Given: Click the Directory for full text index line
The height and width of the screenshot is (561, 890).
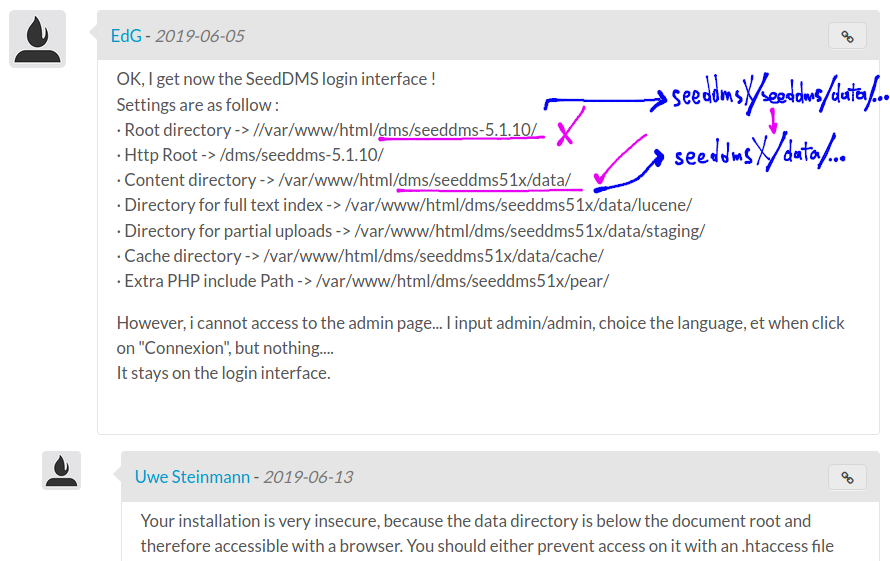Looking at the screenshot, I should (x=404, y=205).
